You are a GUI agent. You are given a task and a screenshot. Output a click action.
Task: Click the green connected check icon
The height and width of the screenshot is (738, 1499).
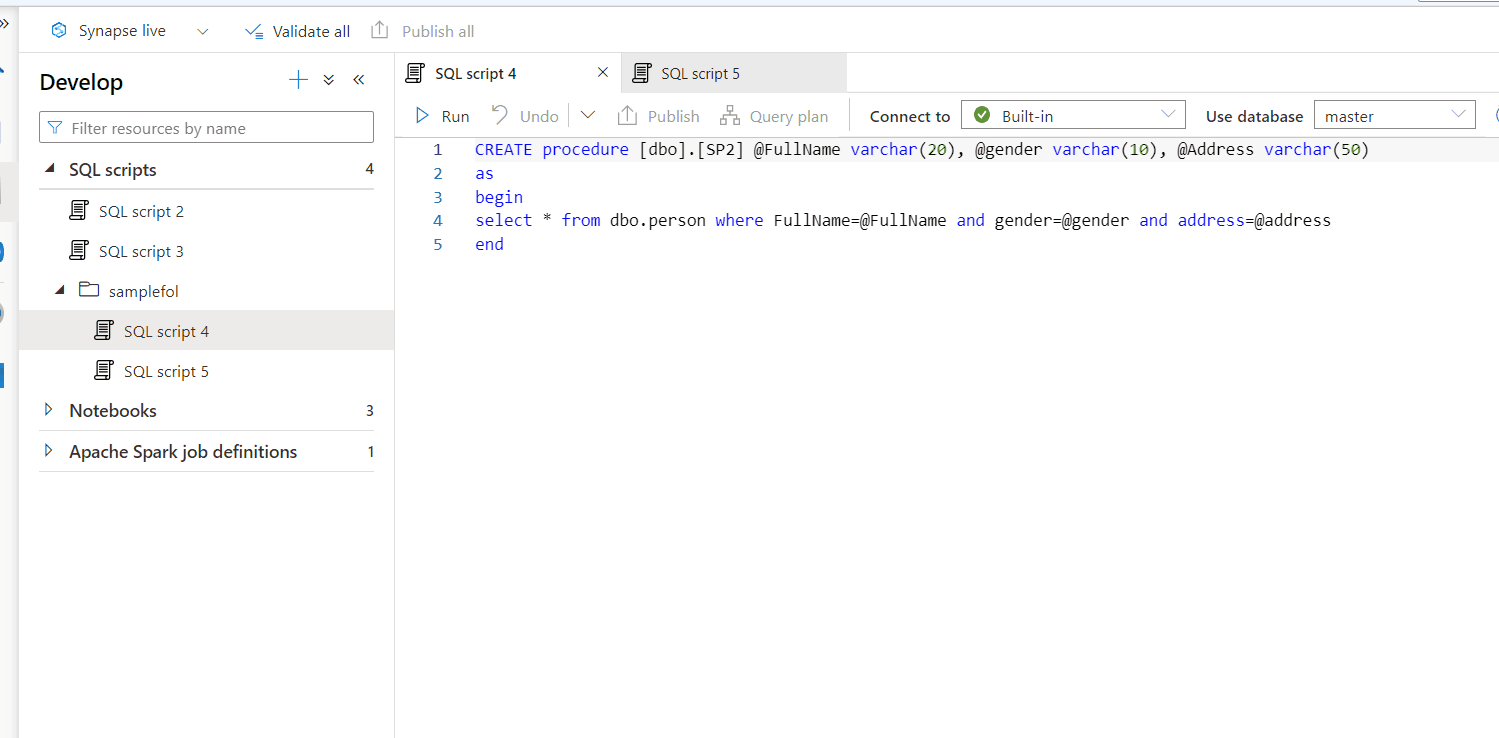[x=981, y=114]
